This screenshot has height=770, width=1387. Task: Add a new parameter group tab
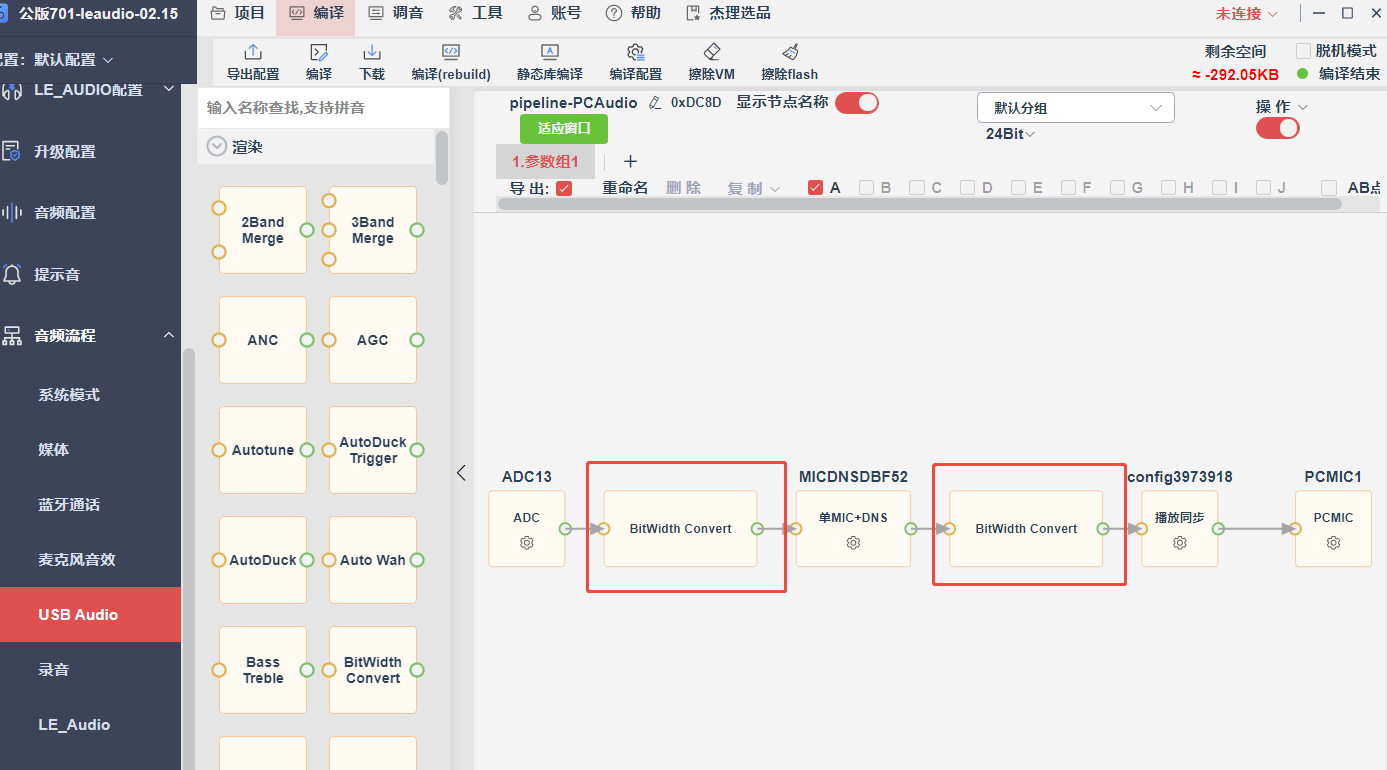pos(630,161)
